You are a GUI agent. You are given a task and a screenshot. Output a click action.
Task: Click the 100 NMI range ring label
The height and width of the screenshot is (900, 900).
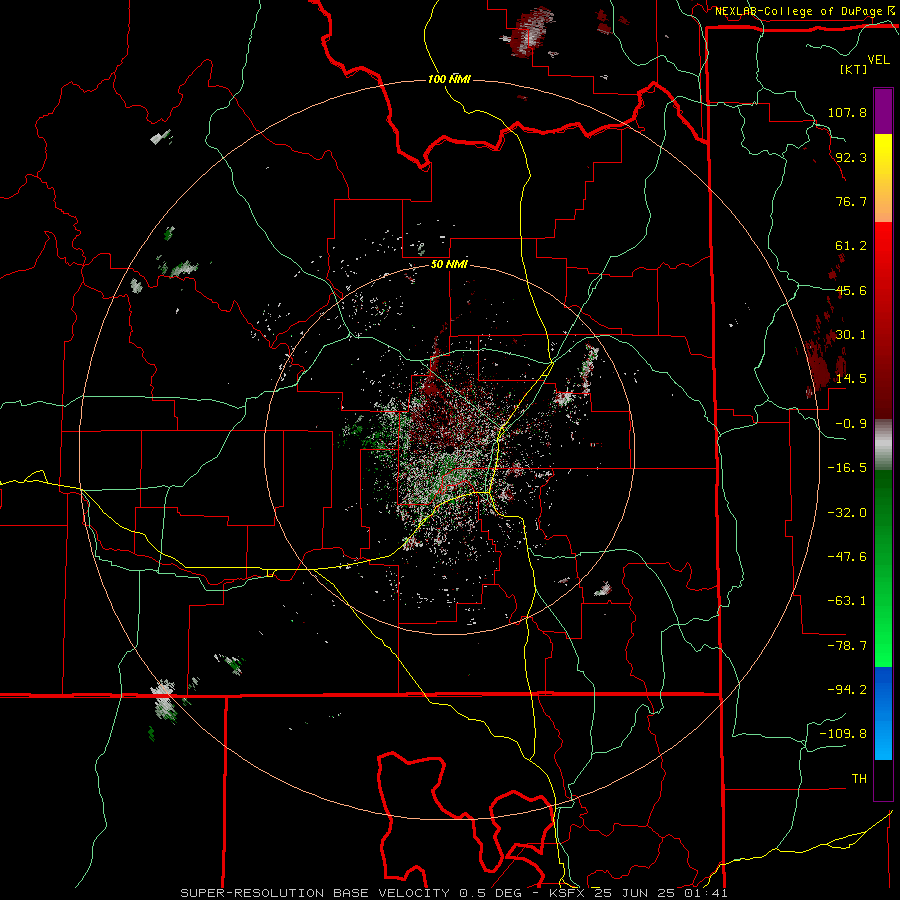coord(449,79)
